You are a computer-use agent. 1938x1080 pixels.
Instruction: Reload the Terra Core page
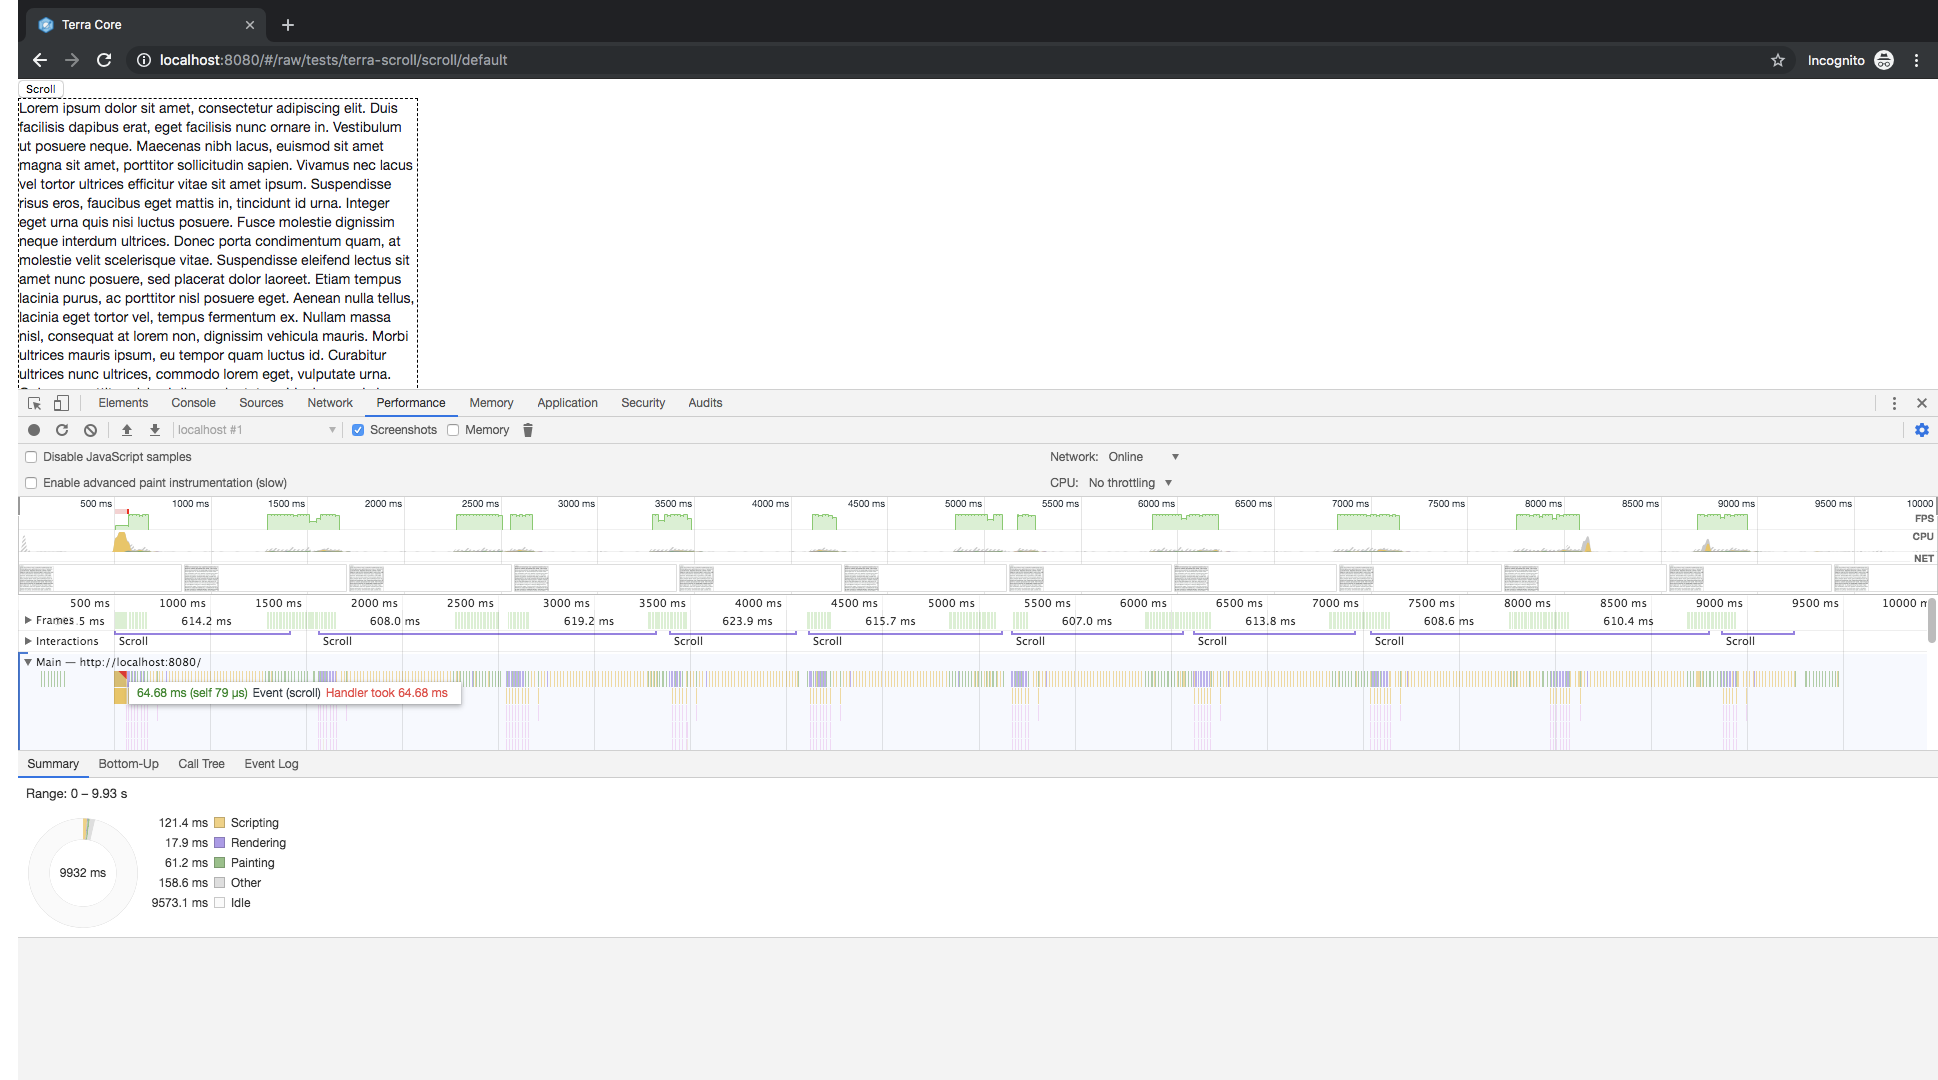point(104,60)
